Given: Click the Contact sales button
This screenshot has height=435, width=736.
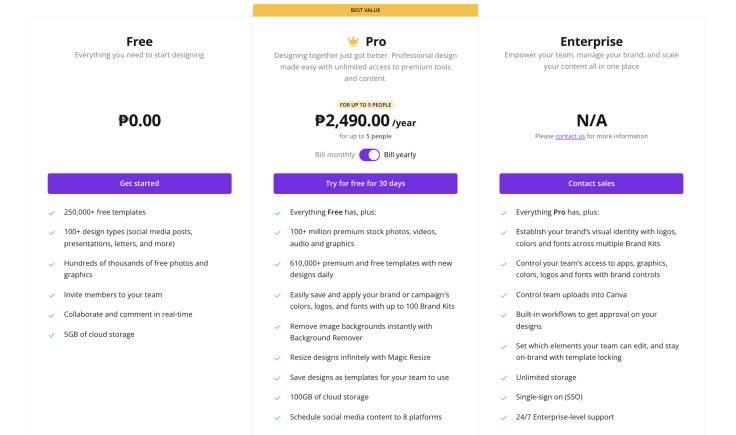Looking at the screenshot, I should [591, 183].
